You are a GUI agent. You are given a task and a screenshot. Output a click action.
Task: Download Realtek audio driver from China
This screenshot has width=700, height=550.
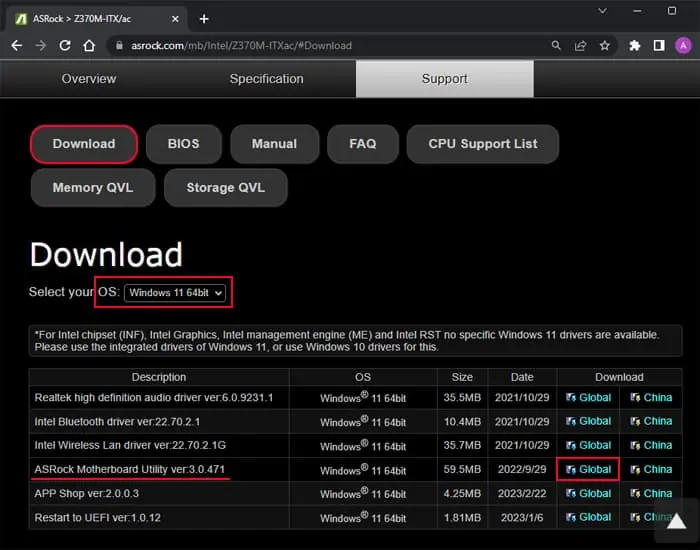[651, 397]
